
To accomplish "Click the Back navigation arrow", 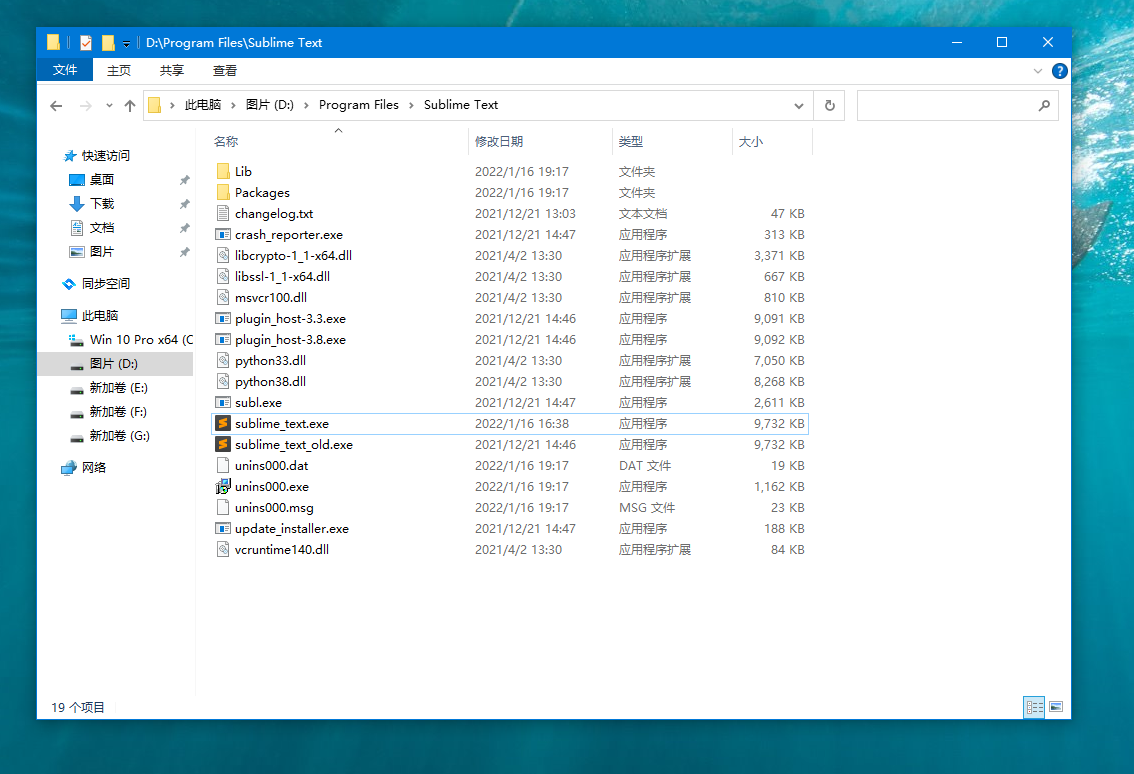I will point(56,105).
